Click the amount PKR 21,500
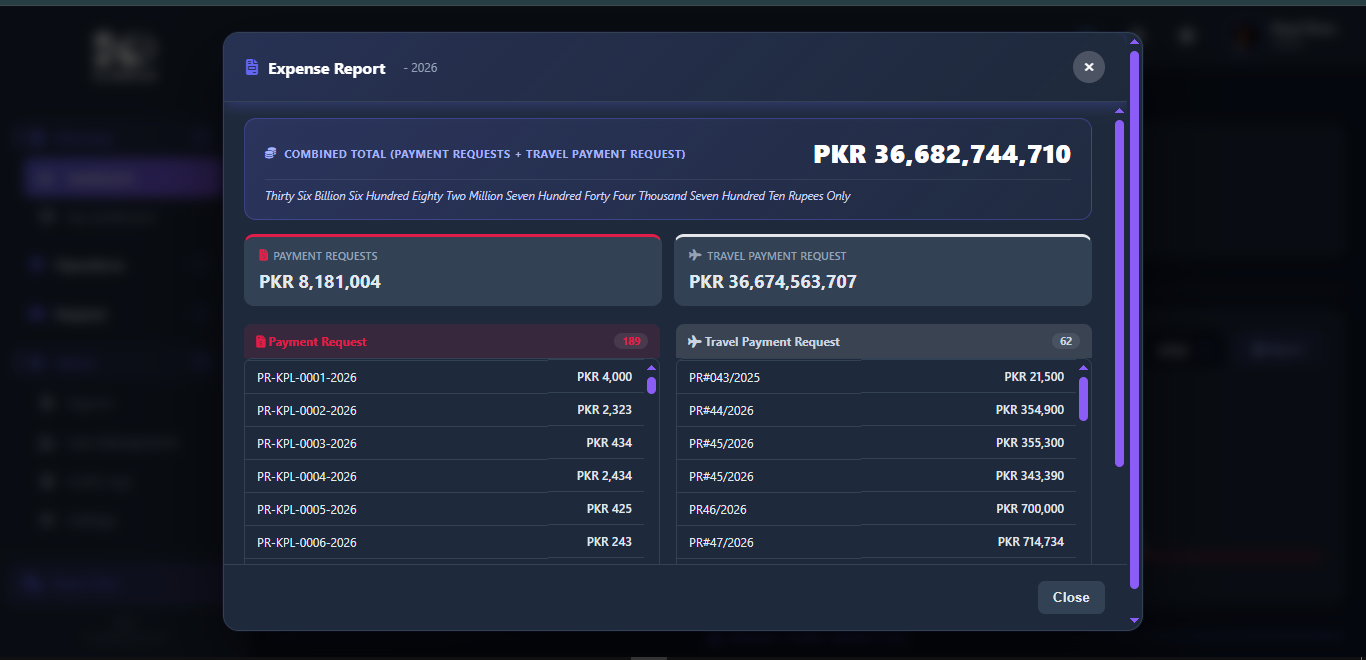Screen dimensions: 1366x660 point(1034,377)
